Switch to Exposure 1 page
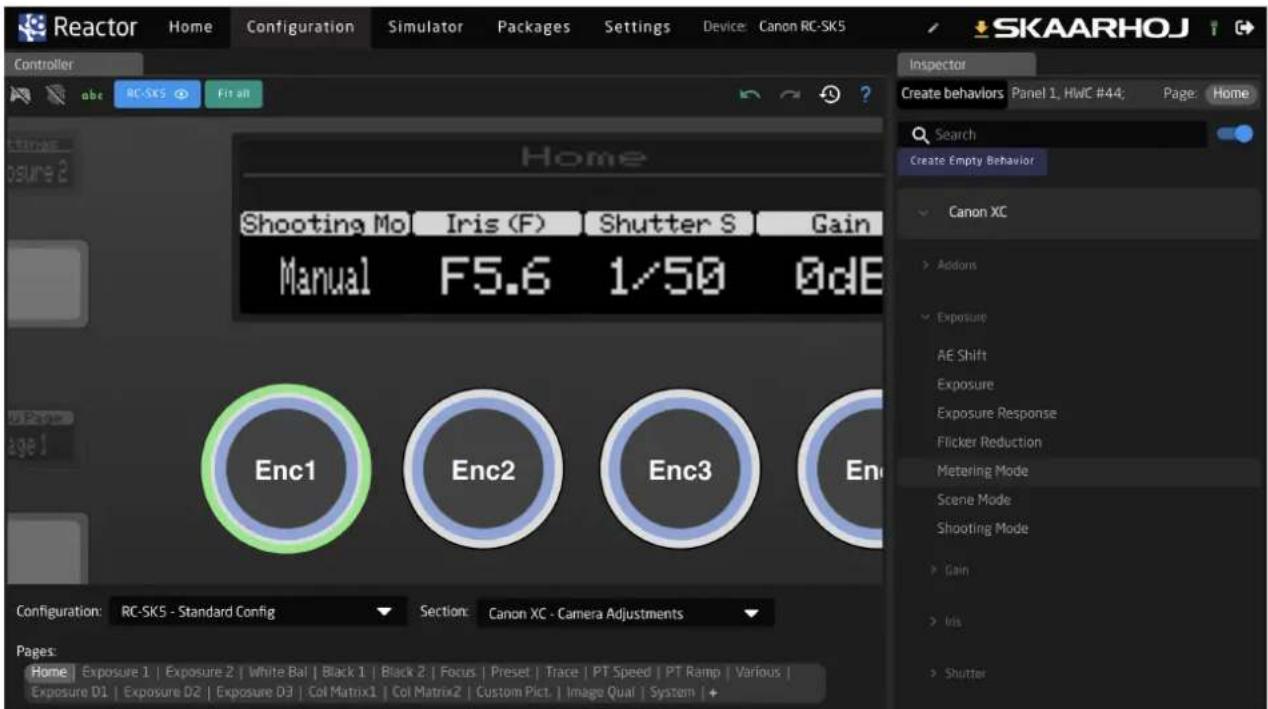This screenshot has width=1268, height=709. (115, 672)
